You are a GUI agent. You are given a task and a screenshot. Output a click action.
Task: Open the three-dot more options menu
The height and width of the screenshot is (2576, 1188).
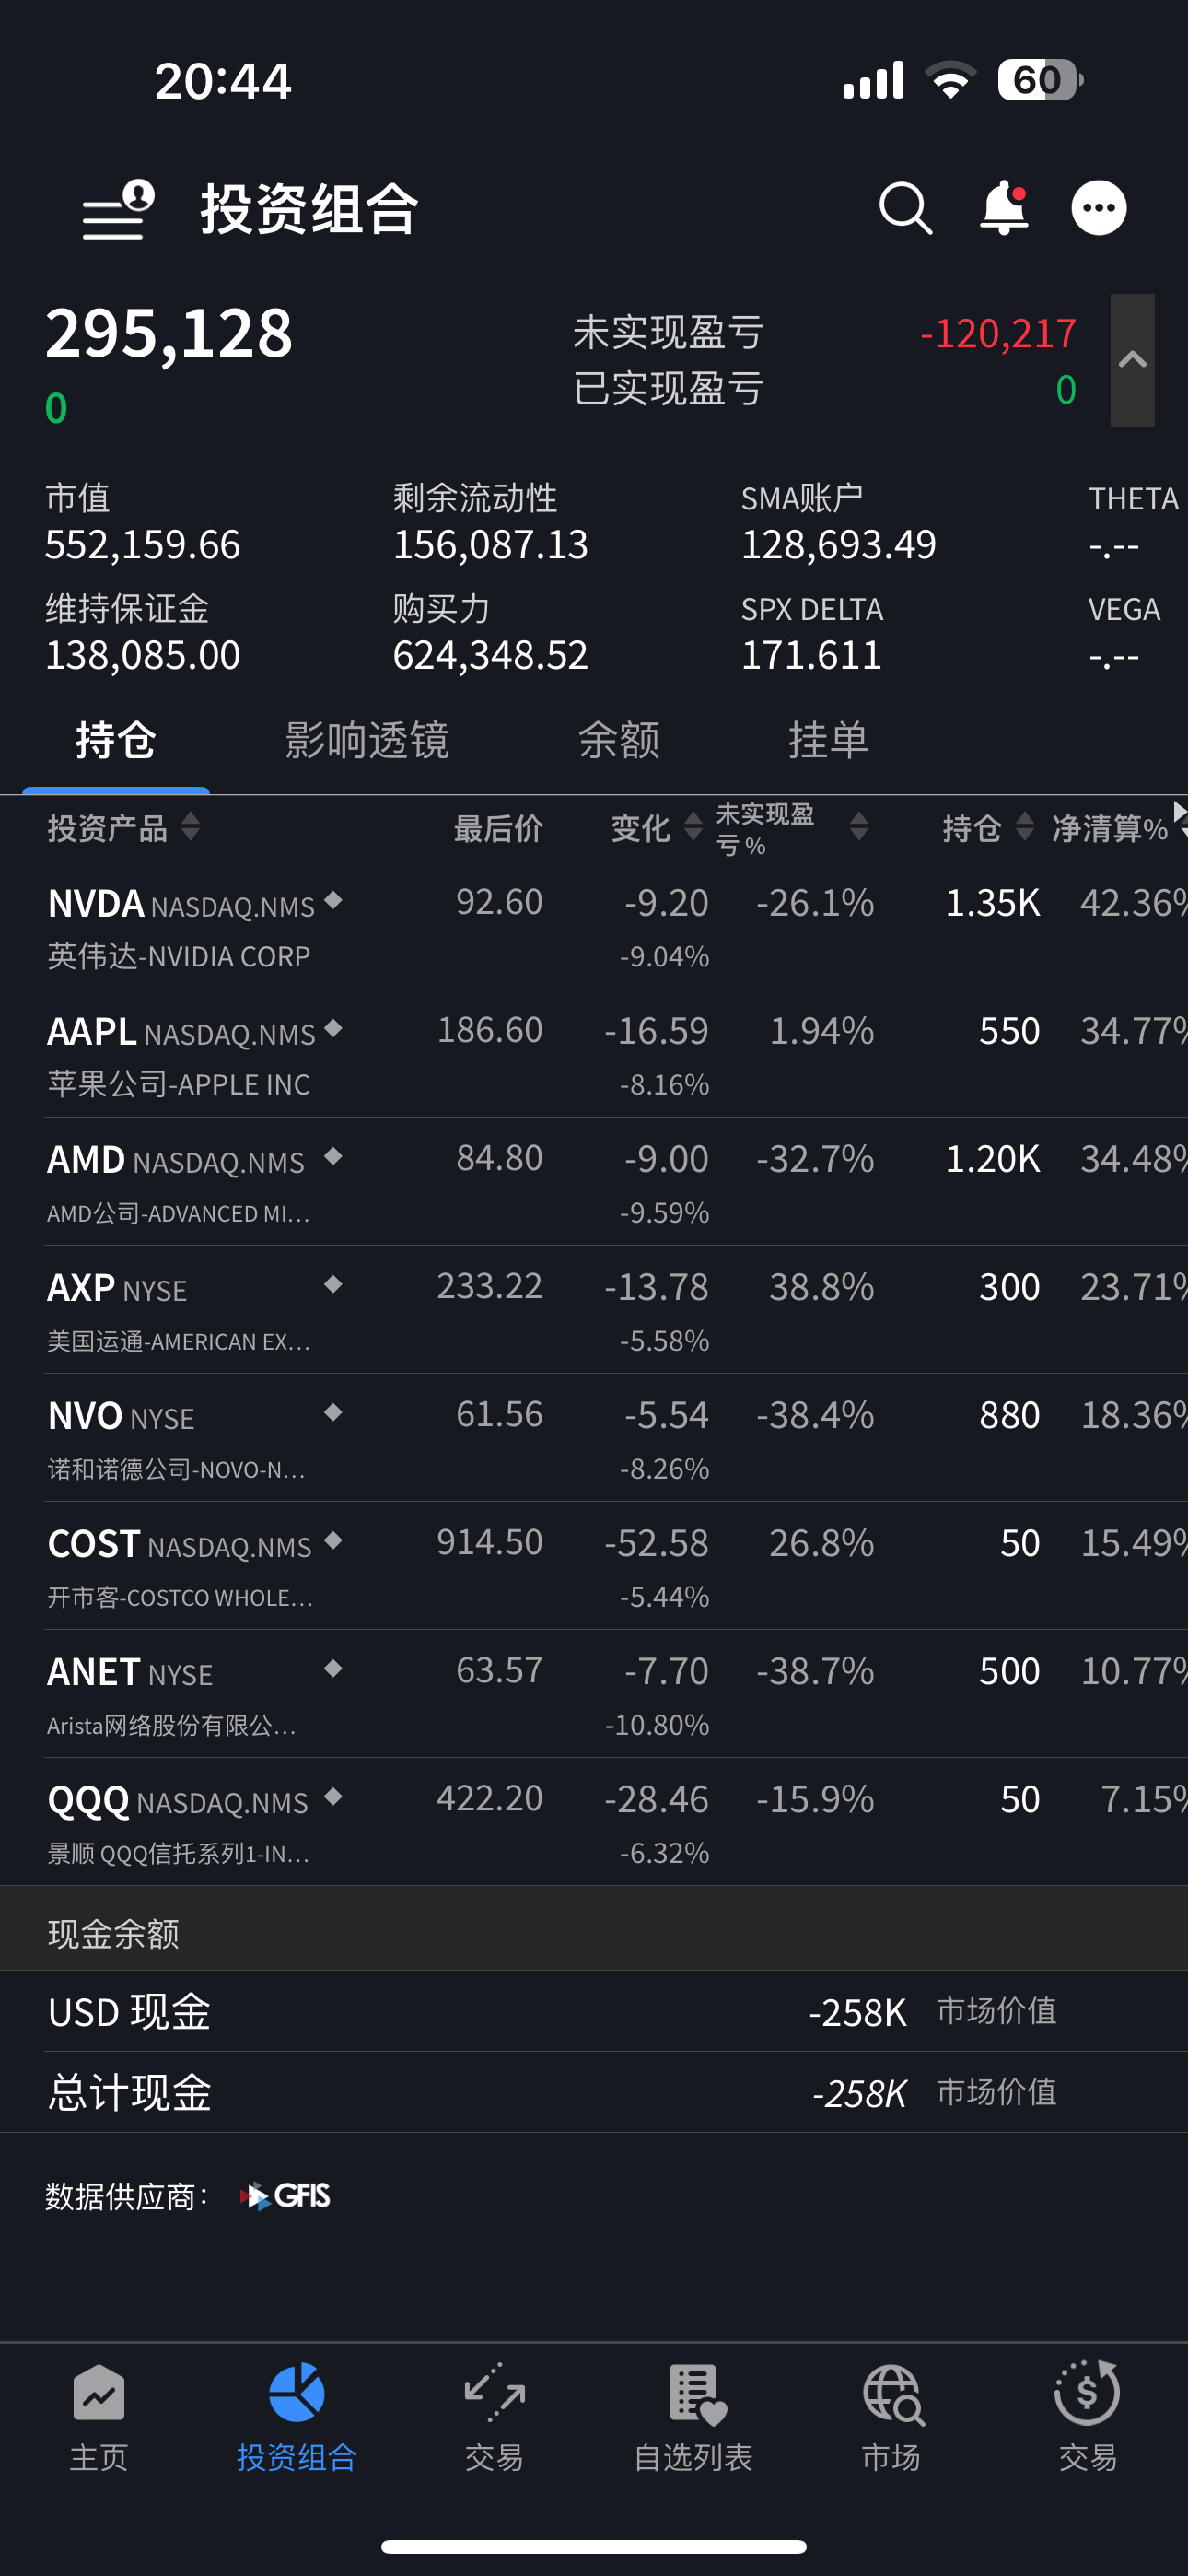click(x=1098, y=209)
